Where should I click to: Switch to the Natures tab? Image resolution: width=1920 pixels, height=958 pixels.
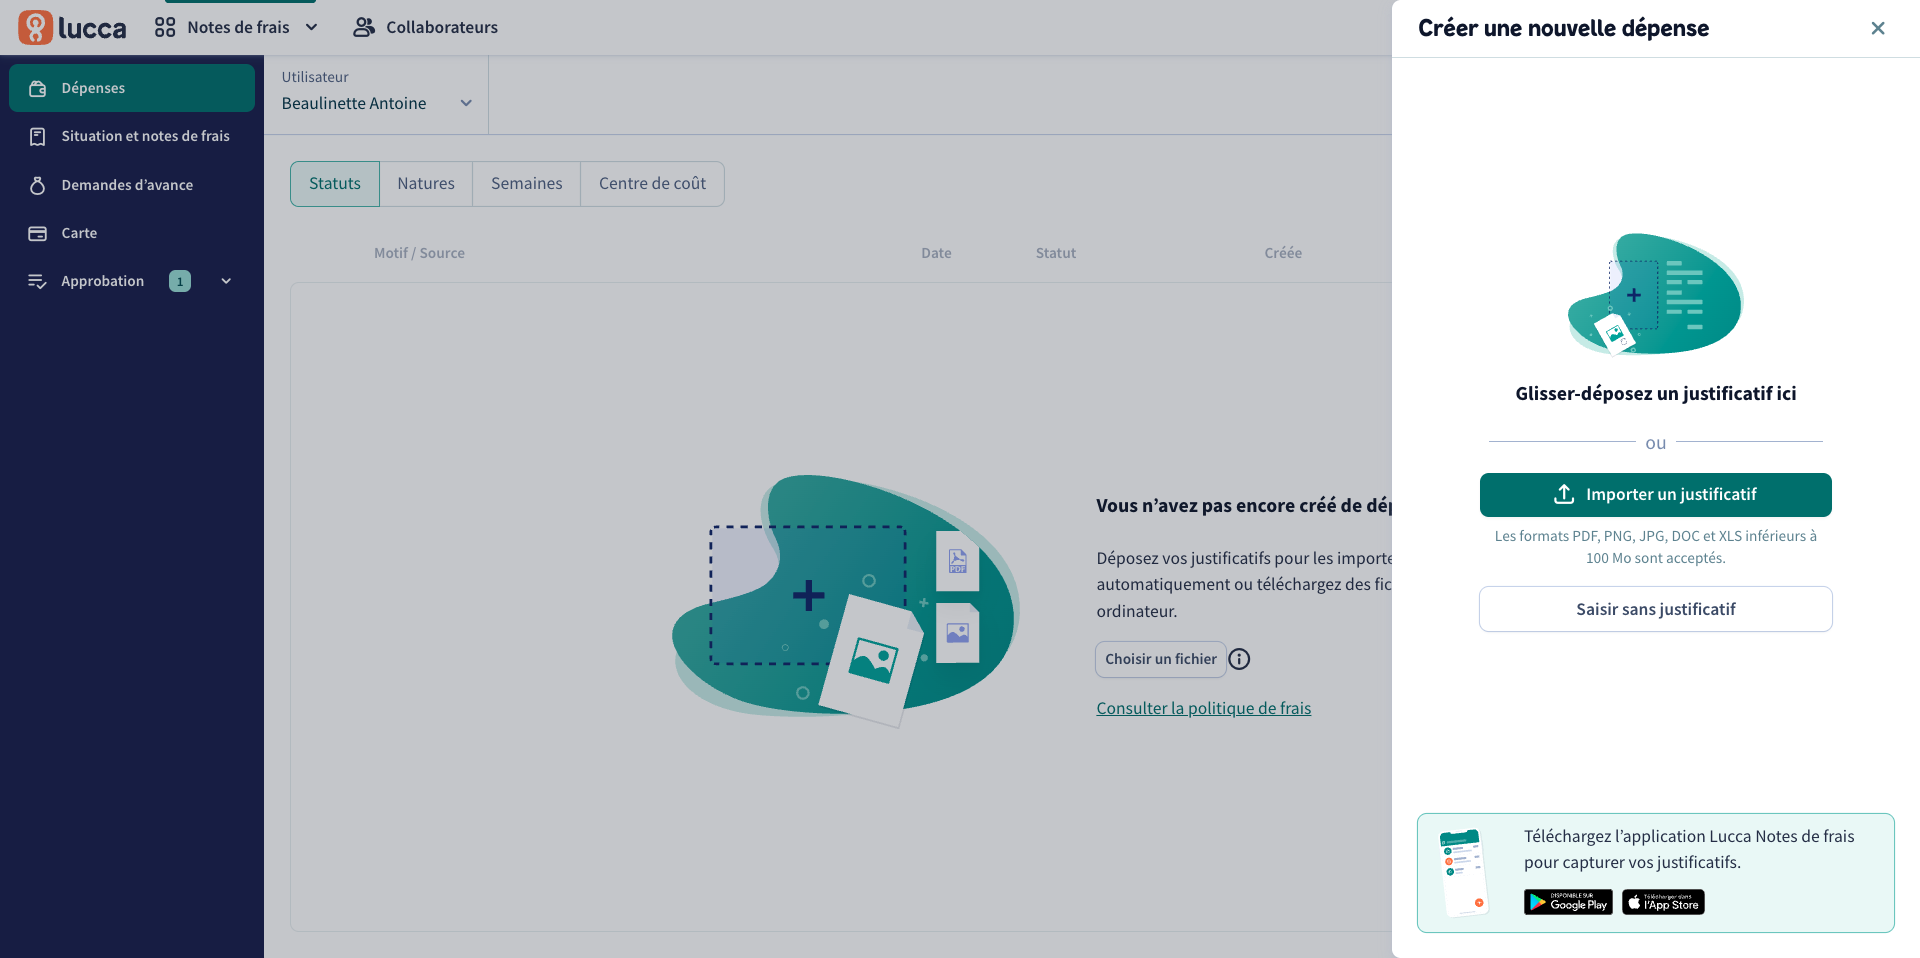tap(426, 184)
